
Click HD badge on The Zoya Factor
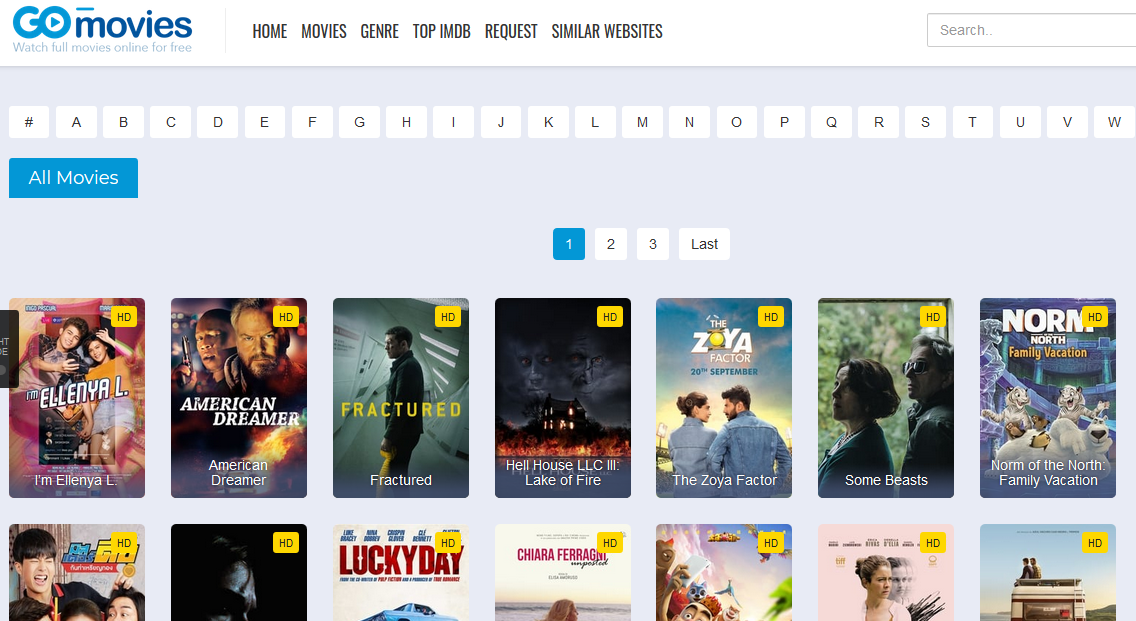(x=771, y=317)
